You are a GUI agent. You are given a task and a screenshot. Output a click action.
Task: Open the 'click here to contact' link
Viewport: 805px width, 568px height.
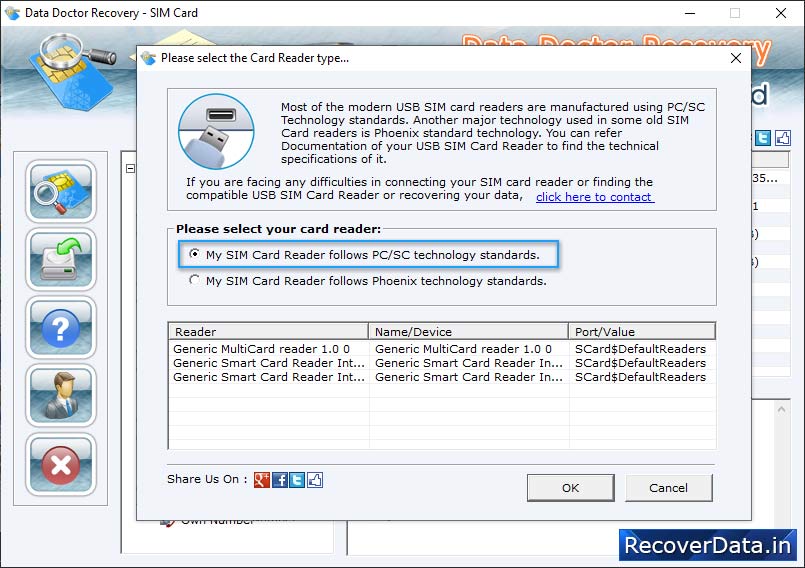[595, 197]
